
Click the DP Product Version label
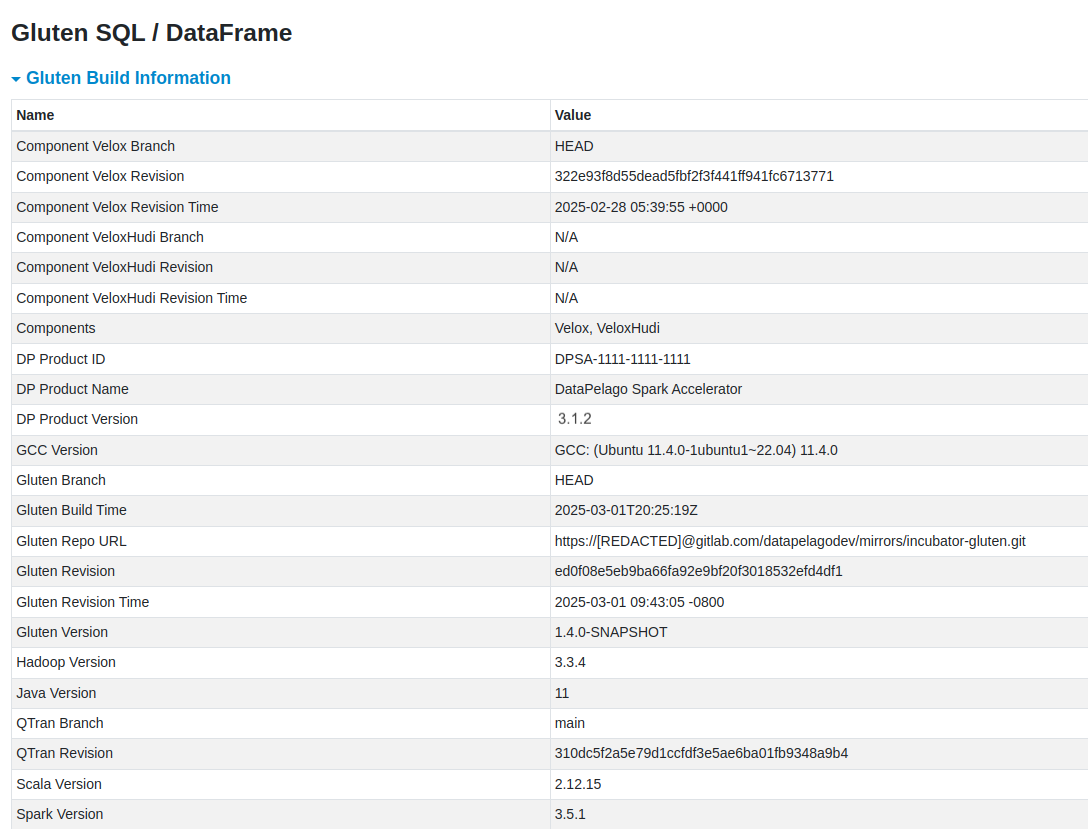point(77,419)
